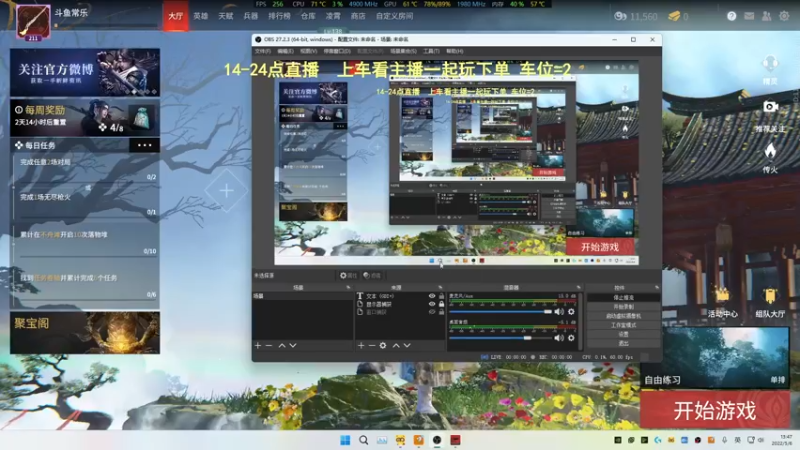The width and height of the screenshot is (800, 450).
Task: Pop out the OBS sources dock
Action: 440,288
